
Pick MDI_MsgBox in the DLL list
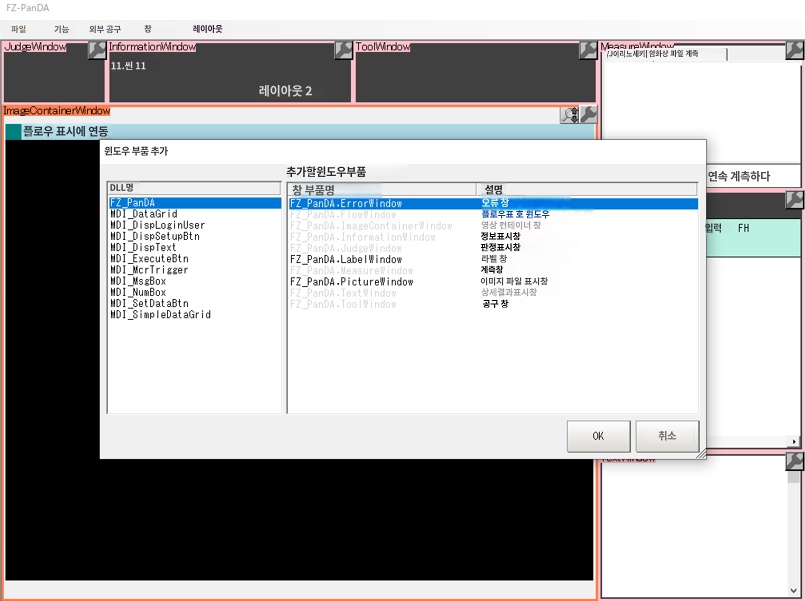tap(138, 281)
